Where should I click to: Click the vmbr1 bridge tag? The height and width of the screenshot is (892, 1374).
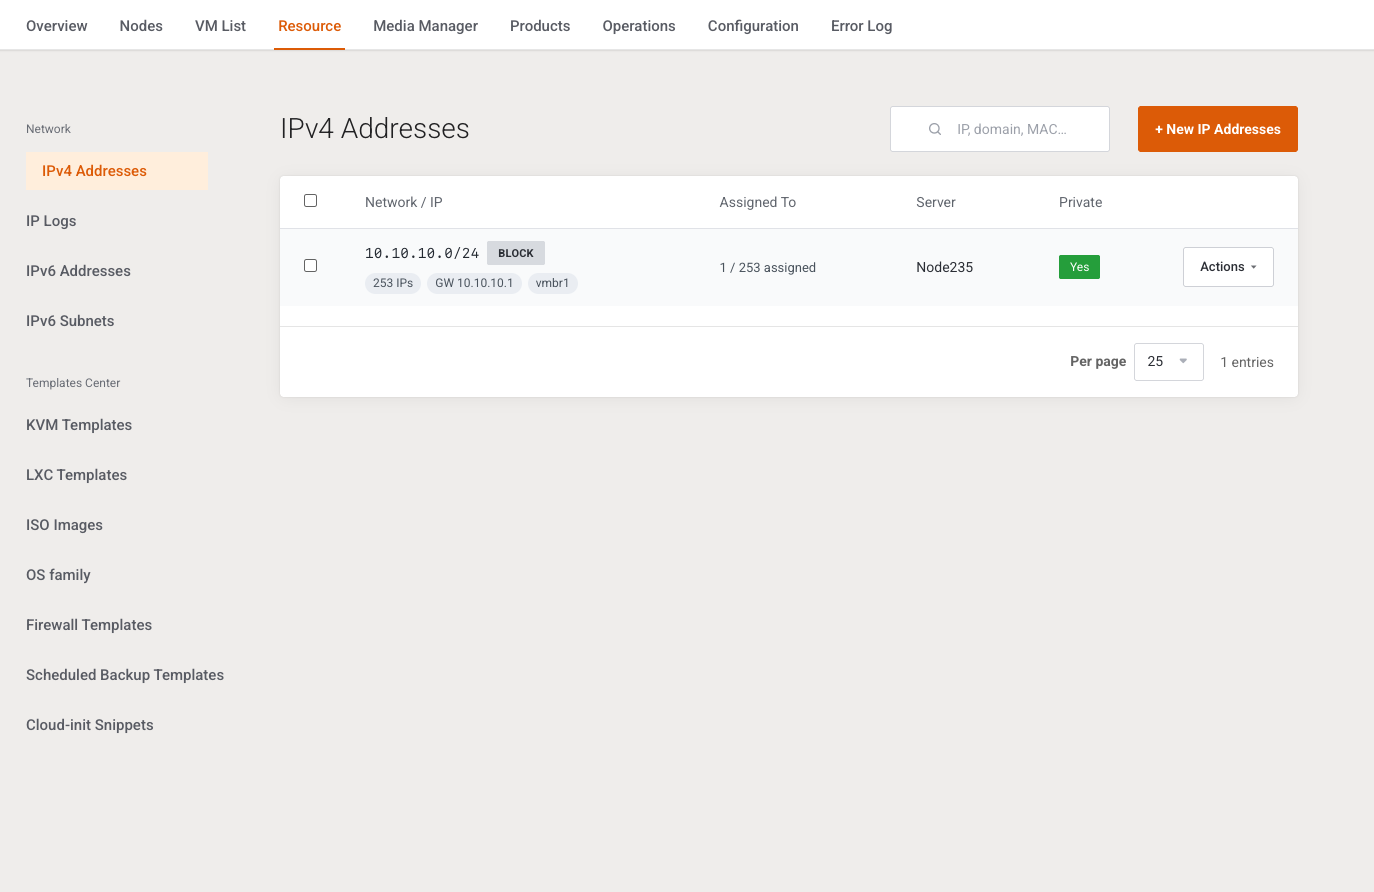tap(552, 283)
